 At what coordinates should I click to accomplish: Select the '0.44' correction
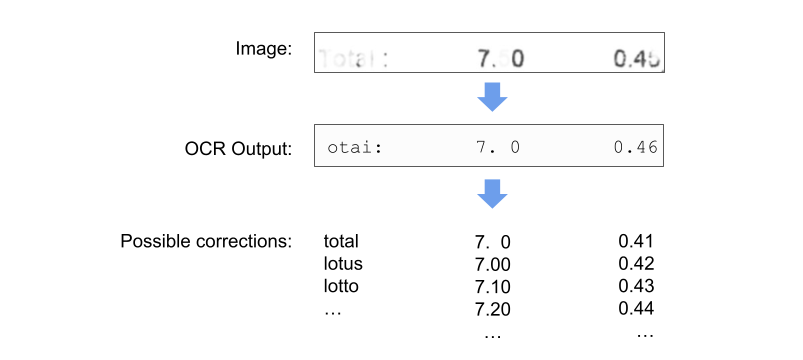[x=636, y=308]
